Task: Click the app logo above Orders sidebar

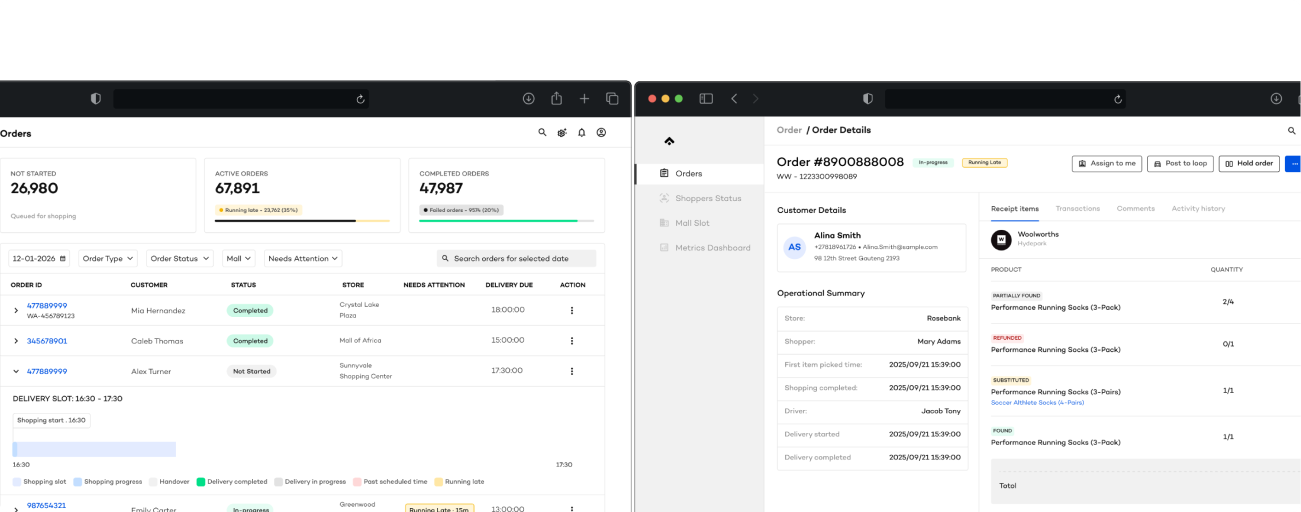Action: pos(669,141)
